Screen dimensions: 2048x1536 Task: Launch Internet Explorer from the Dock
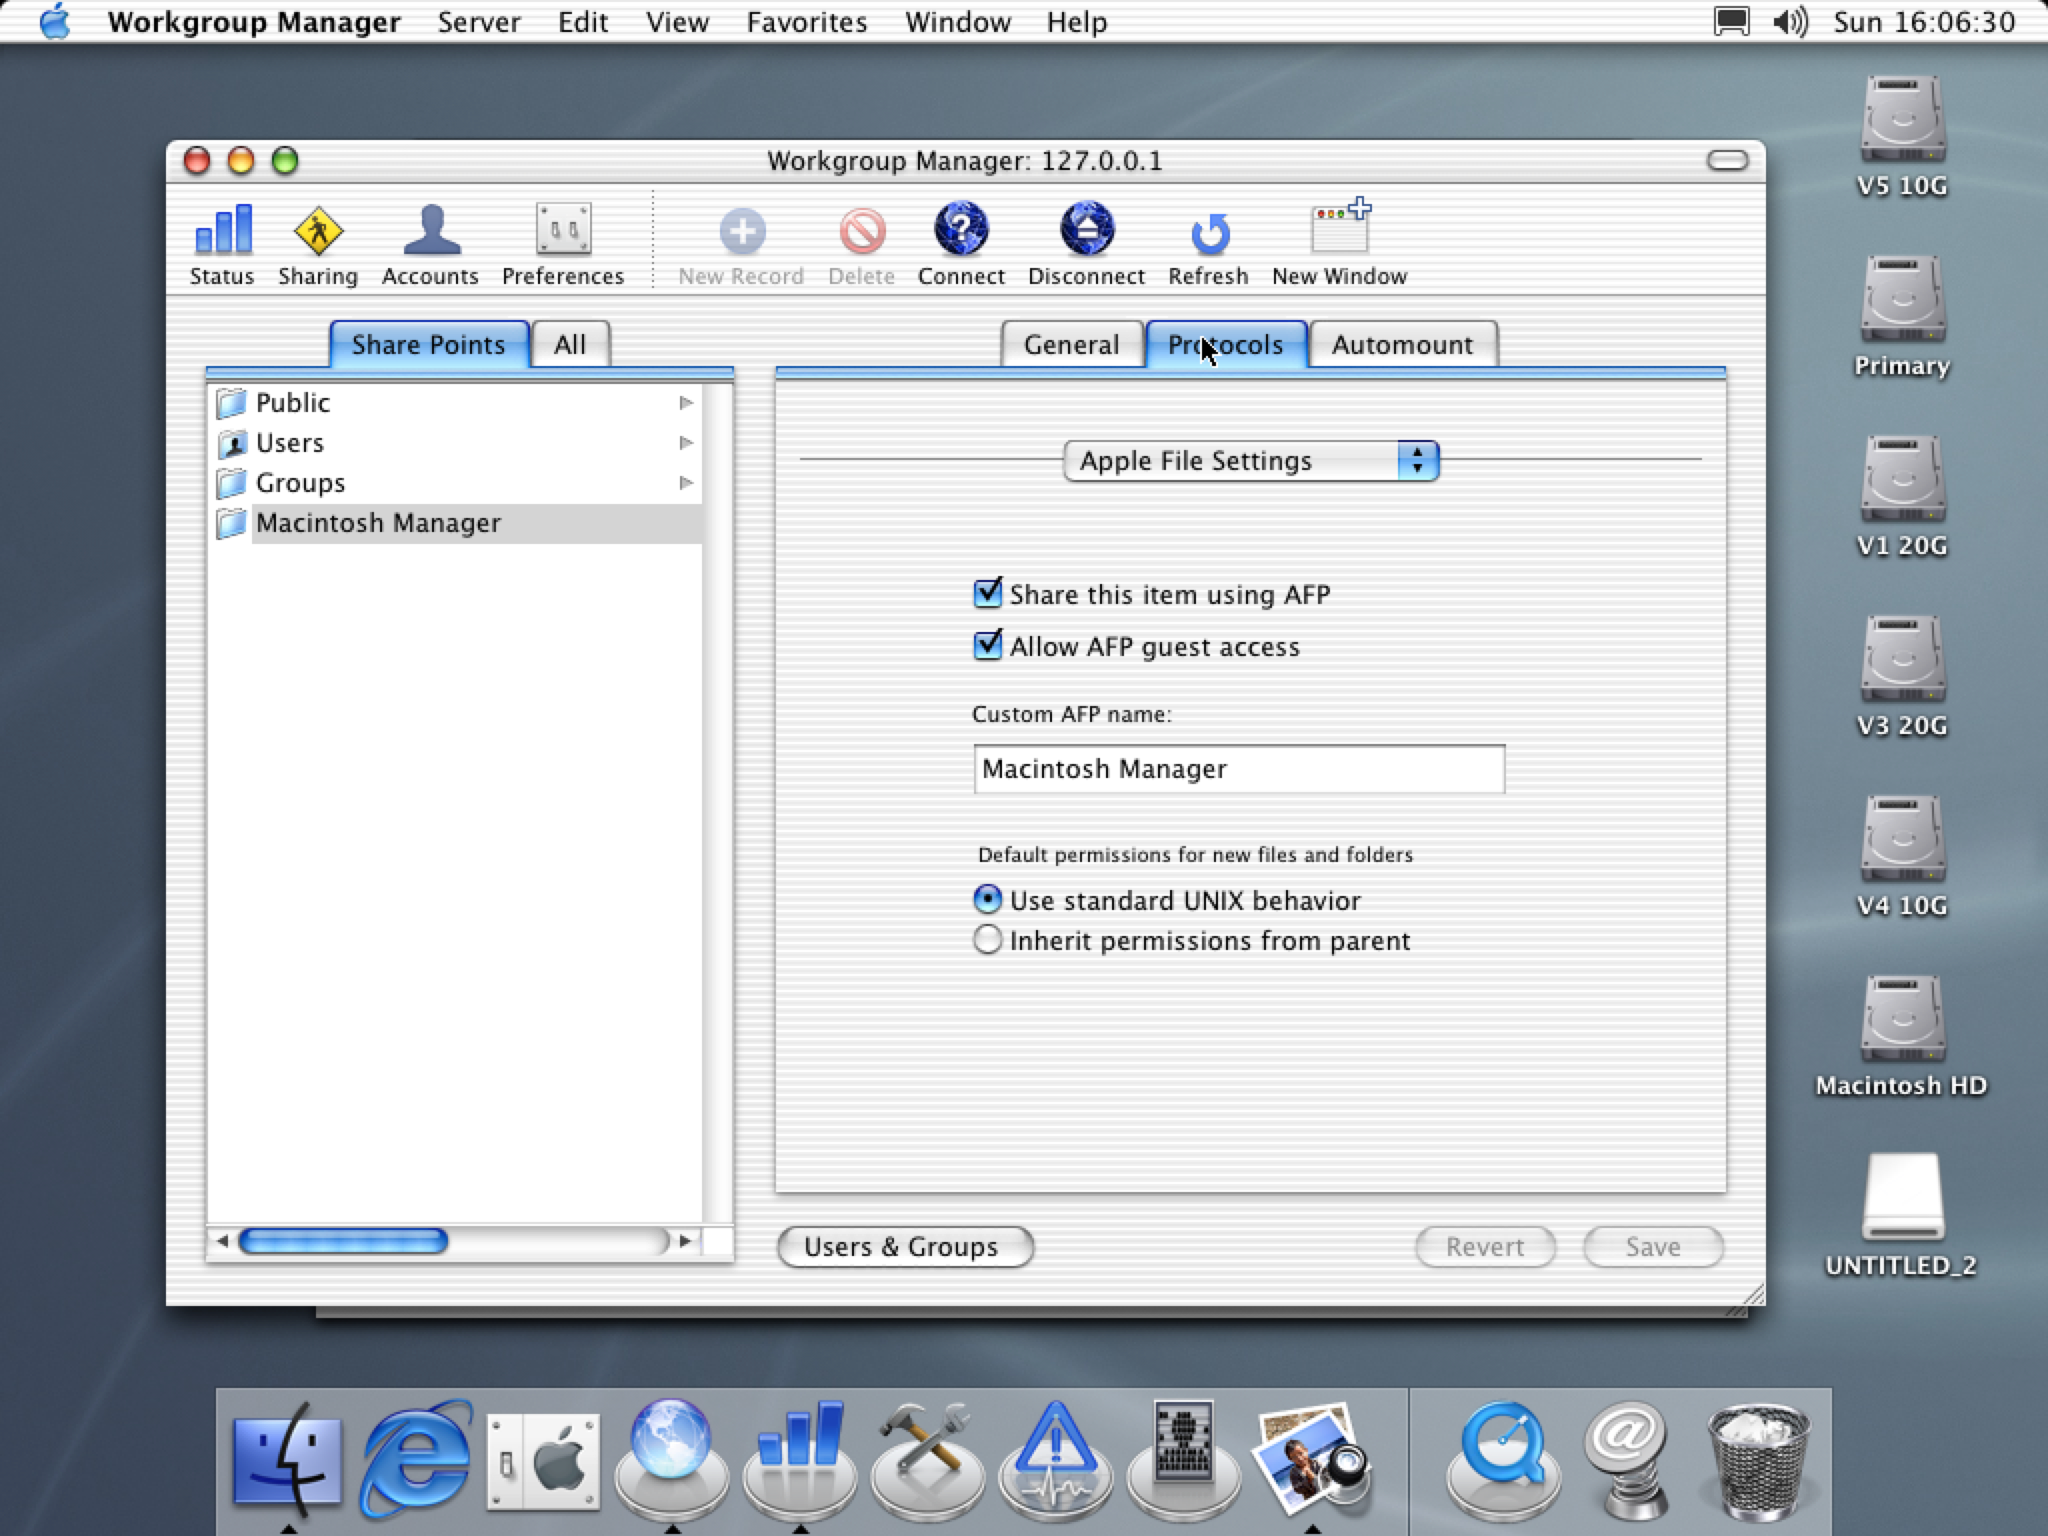pyautogui.click(x=415, y=1457)
